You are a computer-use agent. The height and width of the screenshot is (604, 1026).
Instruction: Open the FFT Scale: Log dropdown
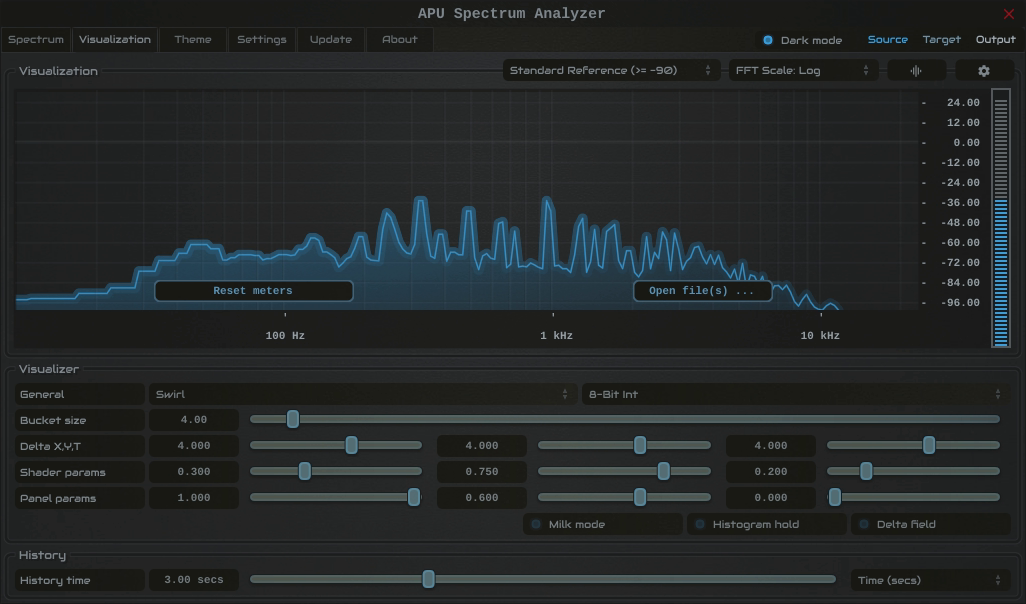(x=804, y=71)
